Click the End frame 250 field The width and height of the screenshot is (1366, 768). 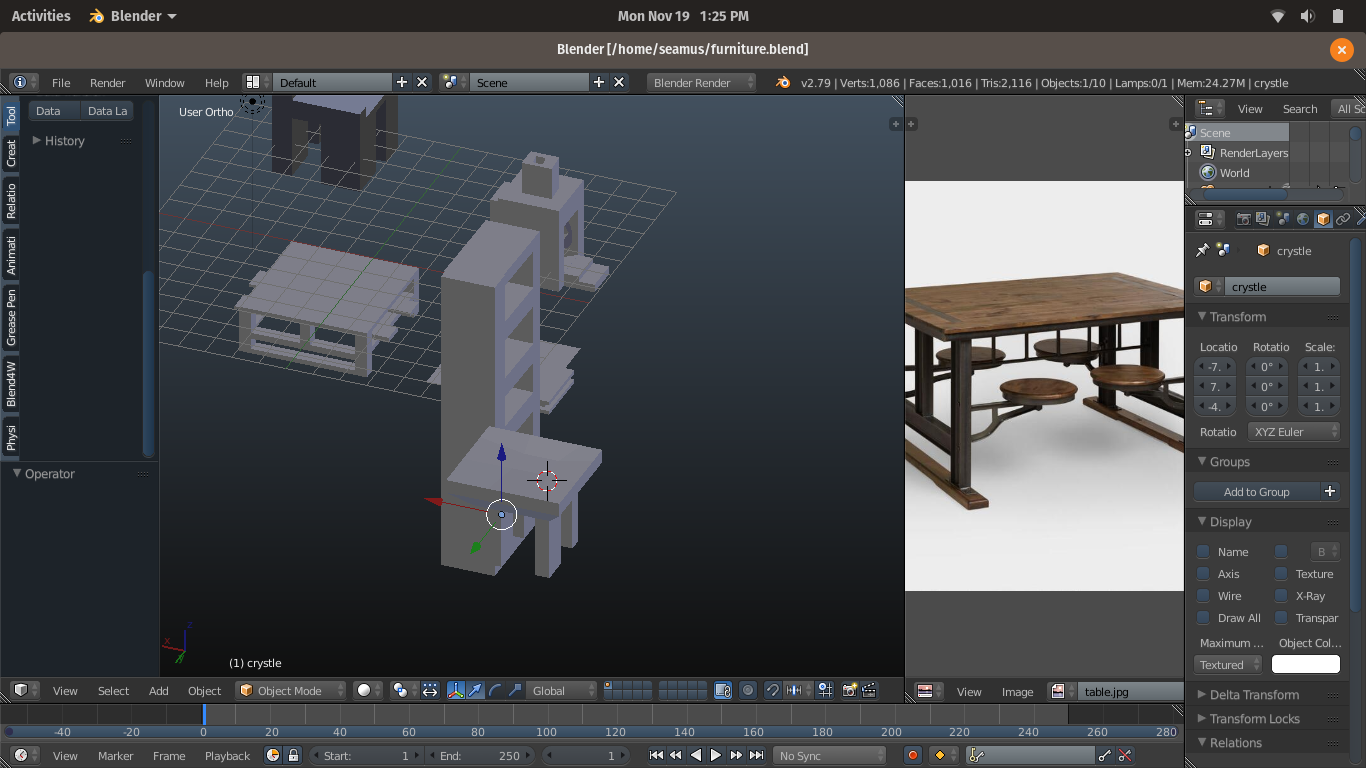point(480,755)
